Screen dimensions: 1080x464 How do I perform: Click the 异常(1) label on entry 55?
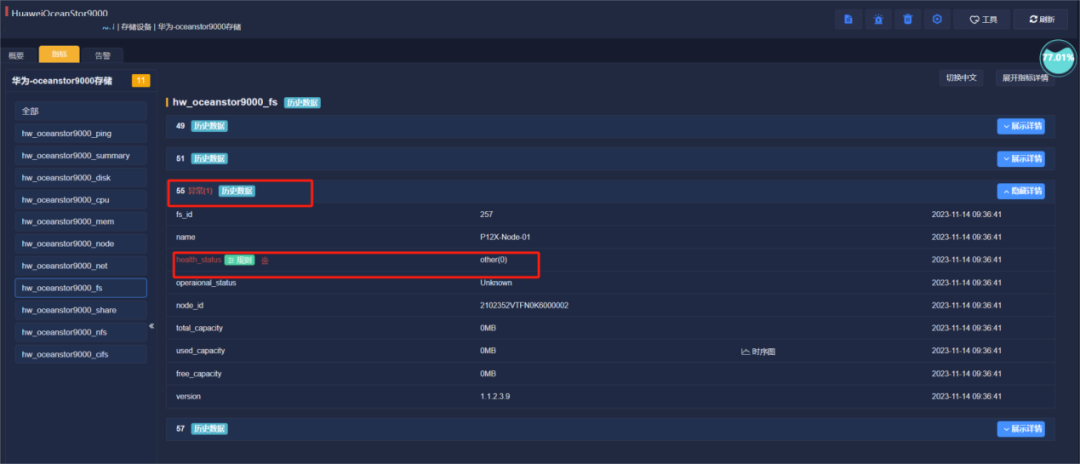point(200,191)
